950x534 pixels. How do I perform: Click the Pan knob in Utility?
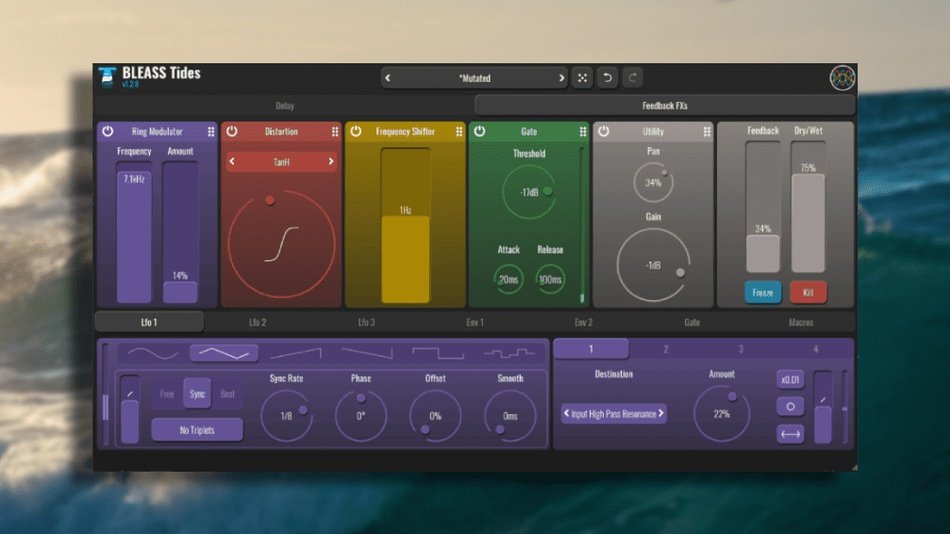pos(653,183)
